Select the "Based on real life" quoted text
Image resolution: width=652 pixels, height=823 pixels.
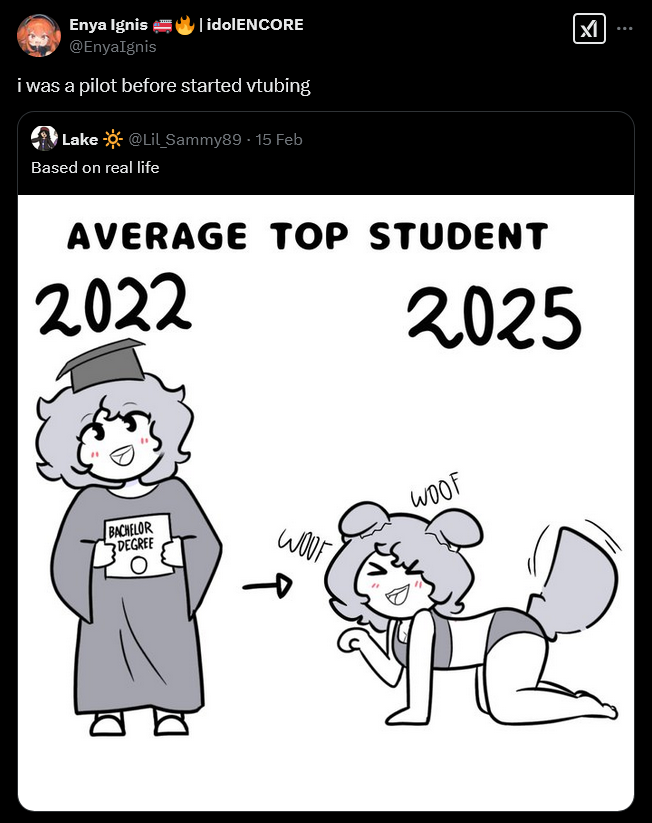point(95,167)
